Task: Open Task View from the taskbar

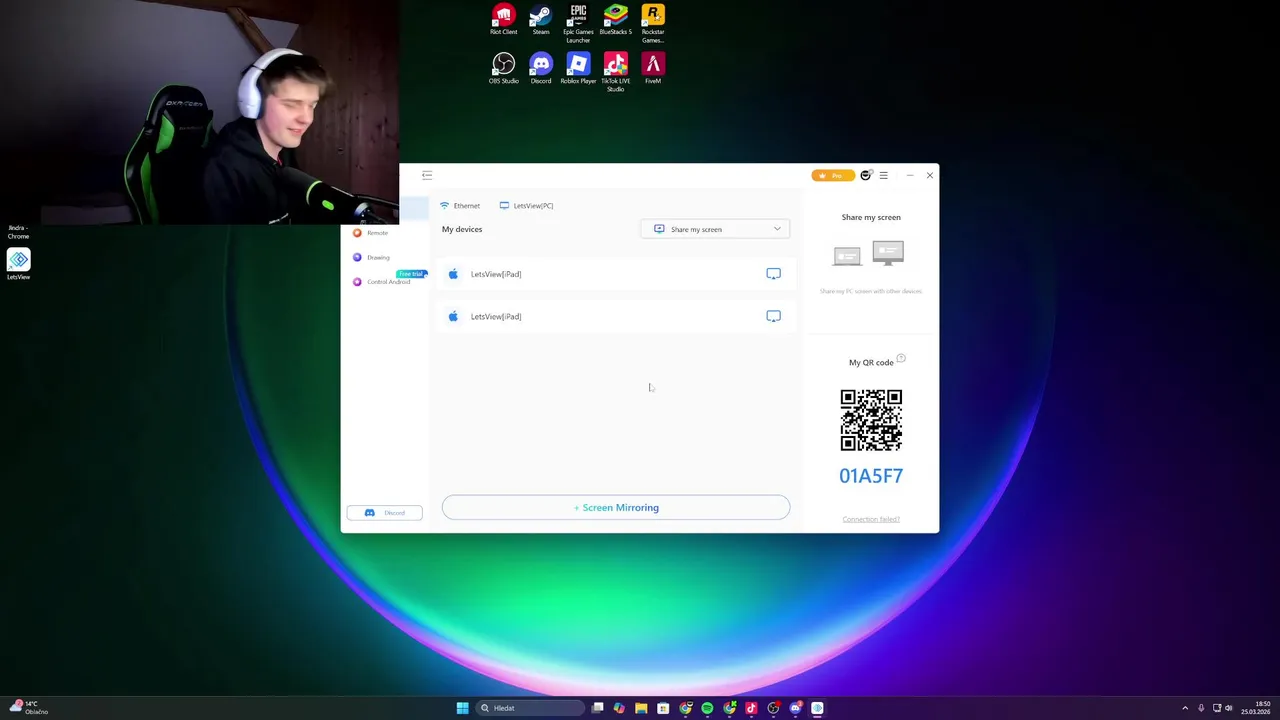Action: coord(597,708)
